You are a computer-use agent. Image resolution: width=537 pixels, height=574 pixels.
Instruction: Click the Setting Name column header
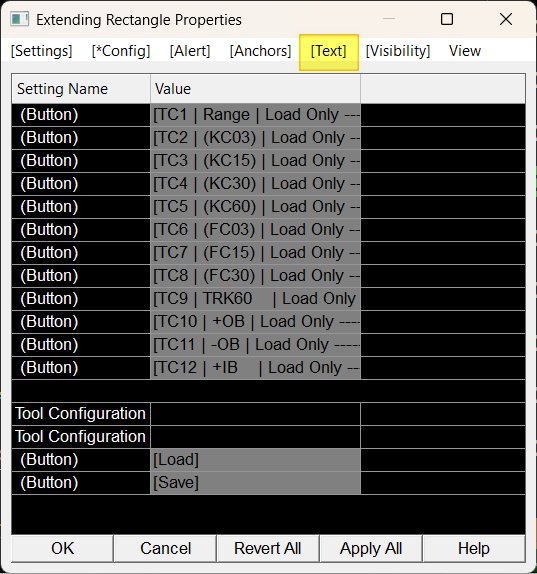[81, 89]
